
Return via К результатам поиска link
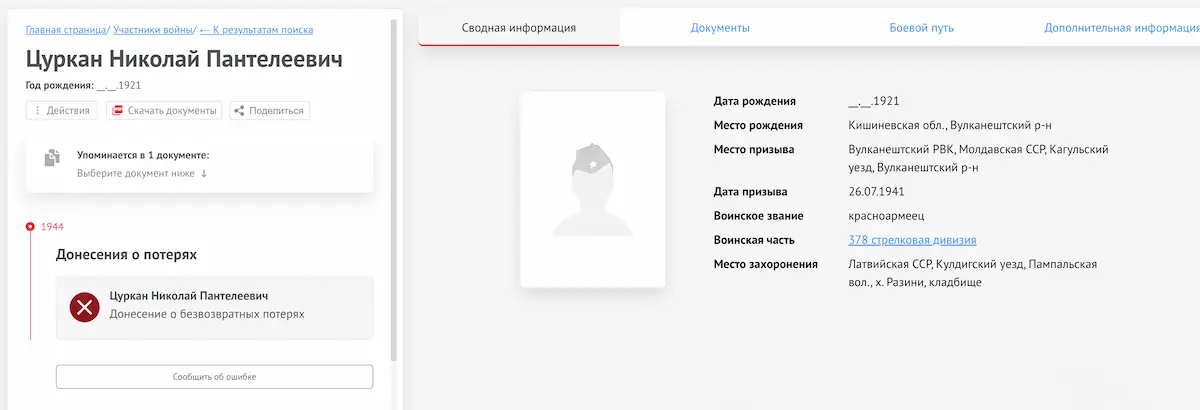tap(256, 30)
